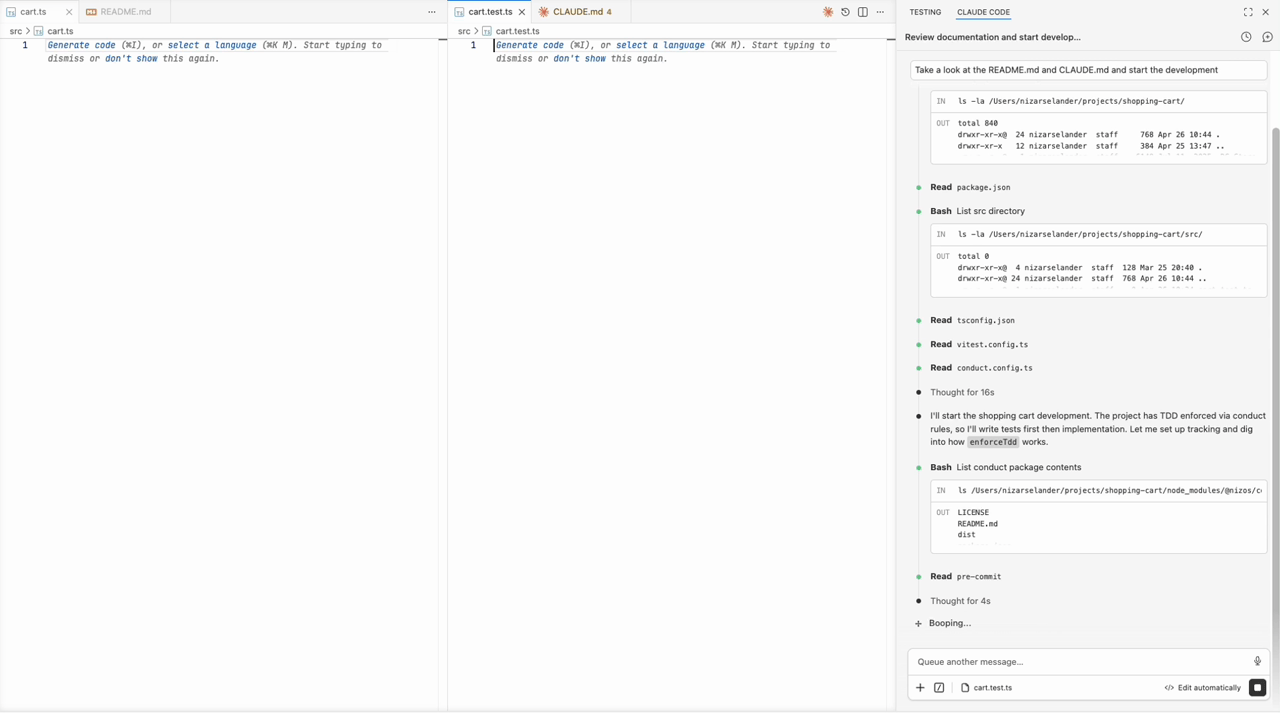The width and height of the screenshot is (1280, 713).
Task: Expand Bash List src directory entry
Action: click(977, 211)
